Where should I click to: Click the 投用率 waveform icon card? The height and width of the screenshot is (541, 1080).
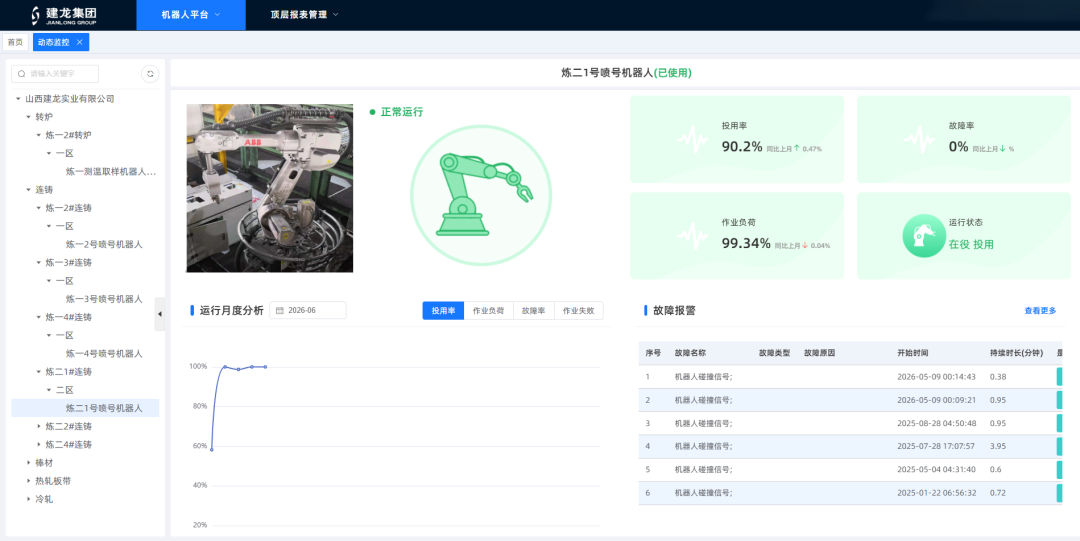coord(692,139)
